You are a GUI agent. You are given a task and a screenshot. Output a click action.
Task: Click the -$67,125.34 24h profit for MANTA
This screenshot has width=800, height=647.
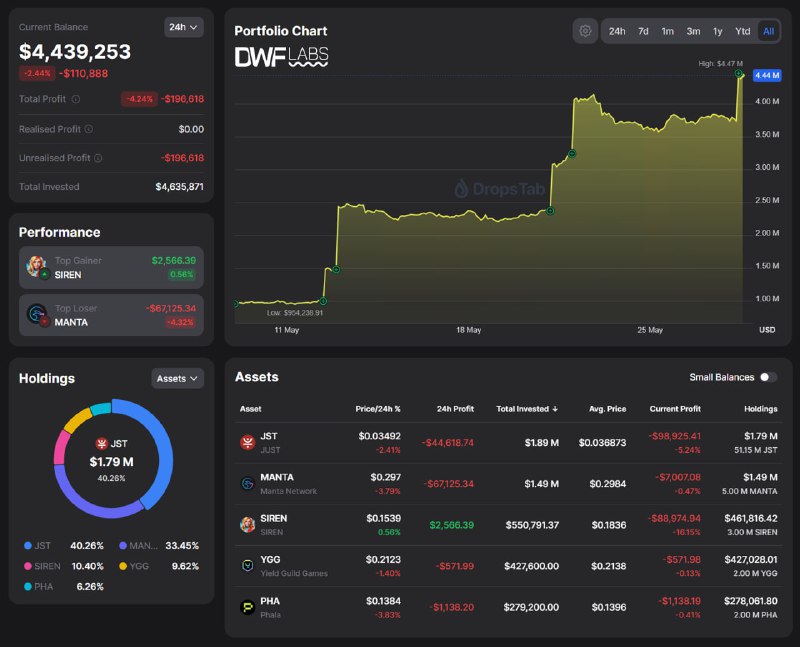coord(448,484)
